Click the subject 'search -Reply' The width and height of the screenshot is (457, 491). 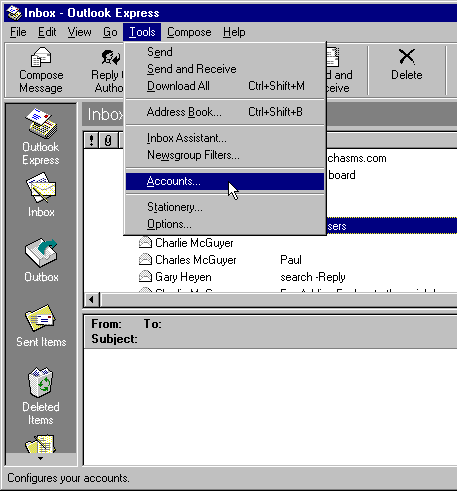tap(313, 277)
